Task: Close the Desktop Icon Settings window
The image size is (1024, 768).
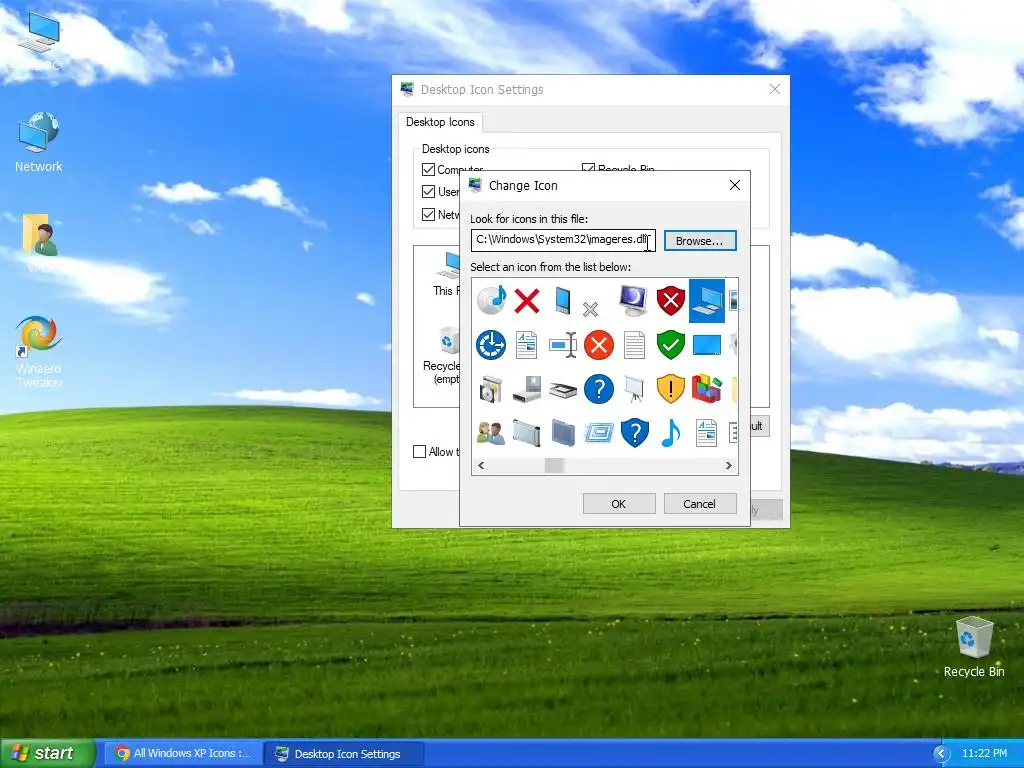Action: [x=775, y=89]
